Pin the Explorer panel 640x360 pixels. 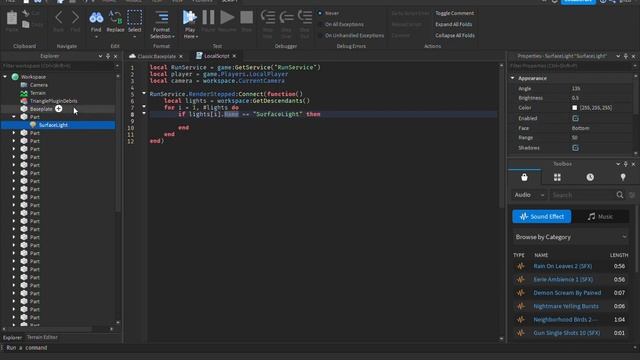(x=108, y=56)
